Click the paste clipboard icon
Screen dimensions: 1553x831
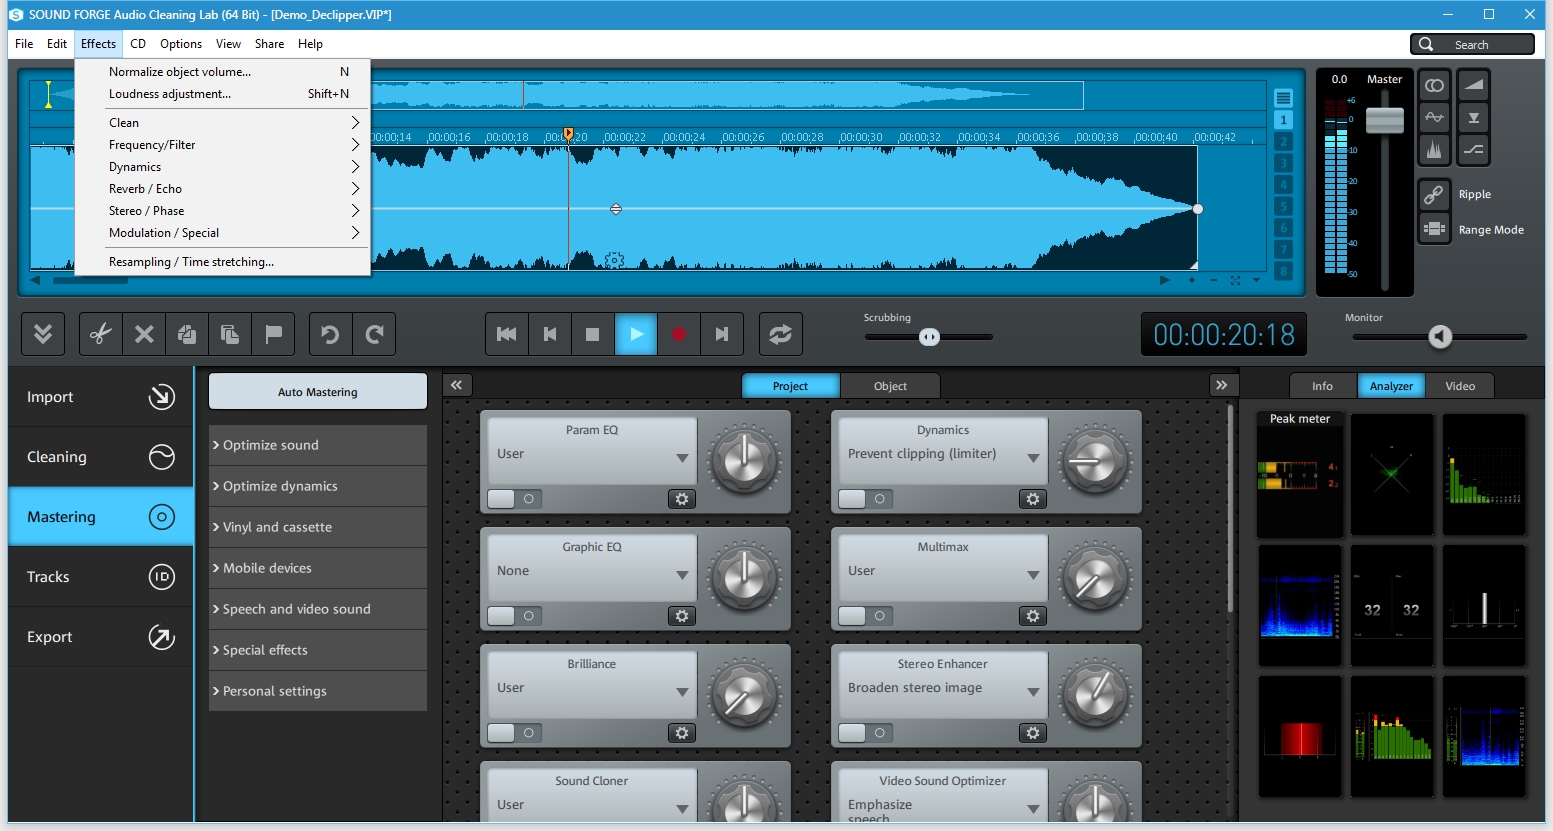point(230,334)
